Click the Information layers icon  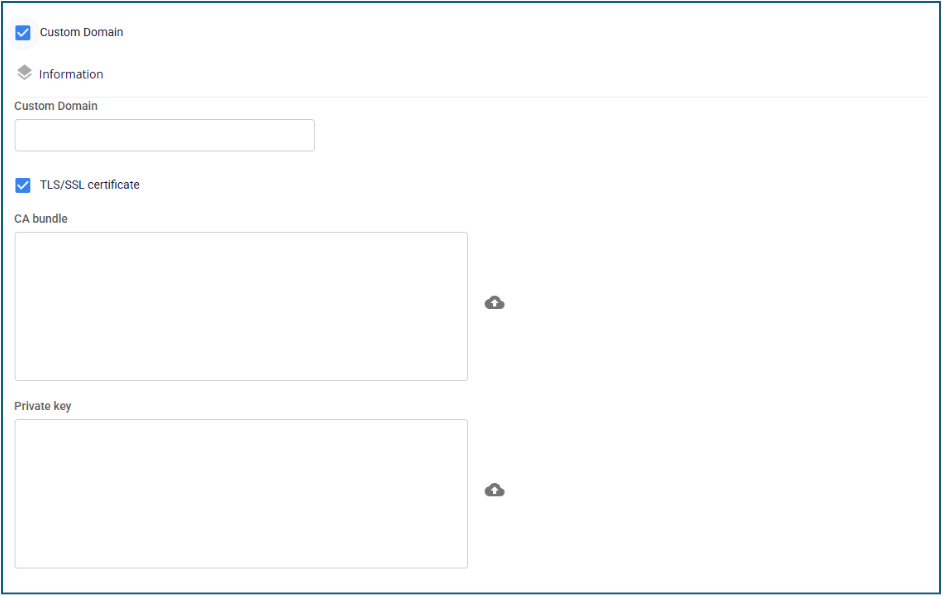[x=24, y=73]
